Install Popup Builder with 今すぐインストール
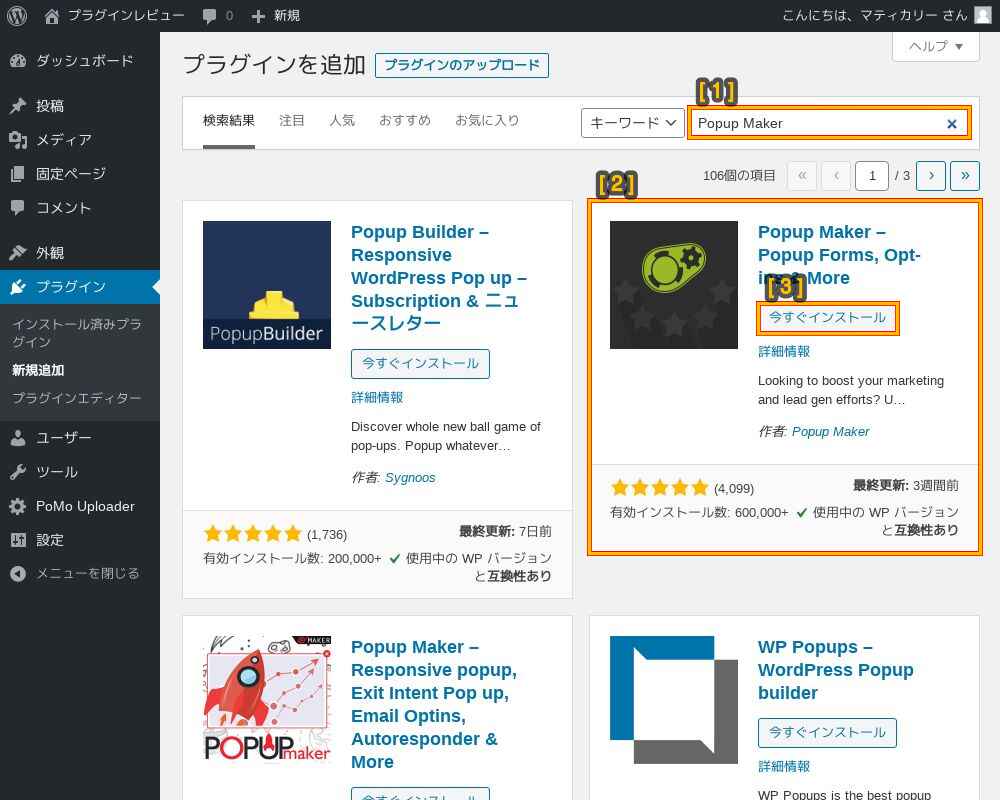Image resolution: width=1000 pixels, height=800 pixels. click(420, 364)
